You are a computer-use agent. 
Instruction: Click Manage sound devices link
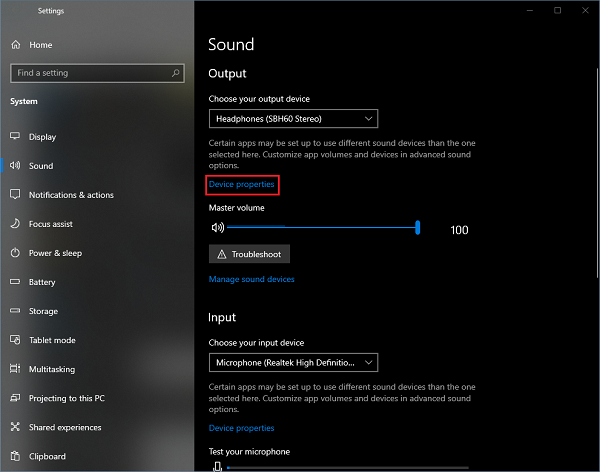[x=251, y=279]
